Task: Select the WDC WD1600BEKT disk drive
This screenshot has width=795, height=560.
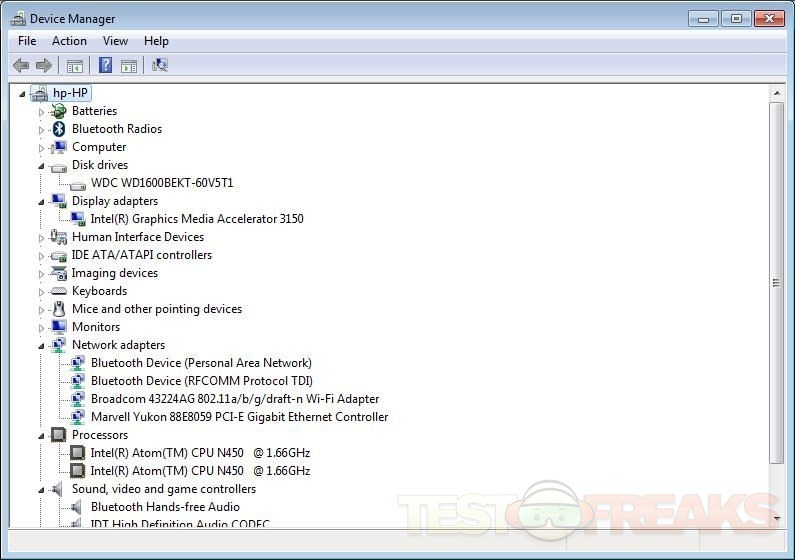Action: point(161,183)
